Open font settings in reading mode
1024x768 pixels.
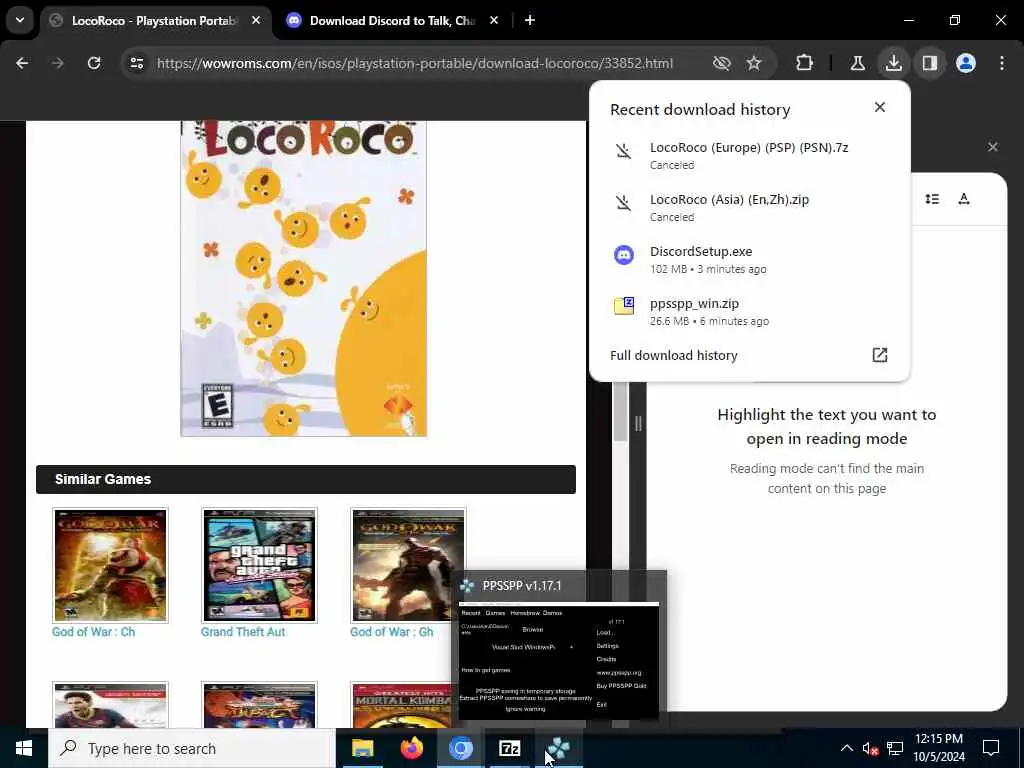(x=964, y=199)
